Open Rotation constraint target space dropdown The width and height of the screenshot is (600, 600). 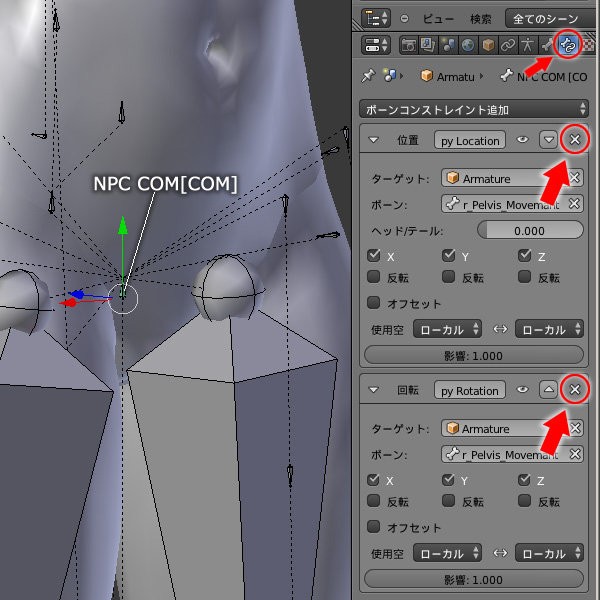[x=447, y=553]
